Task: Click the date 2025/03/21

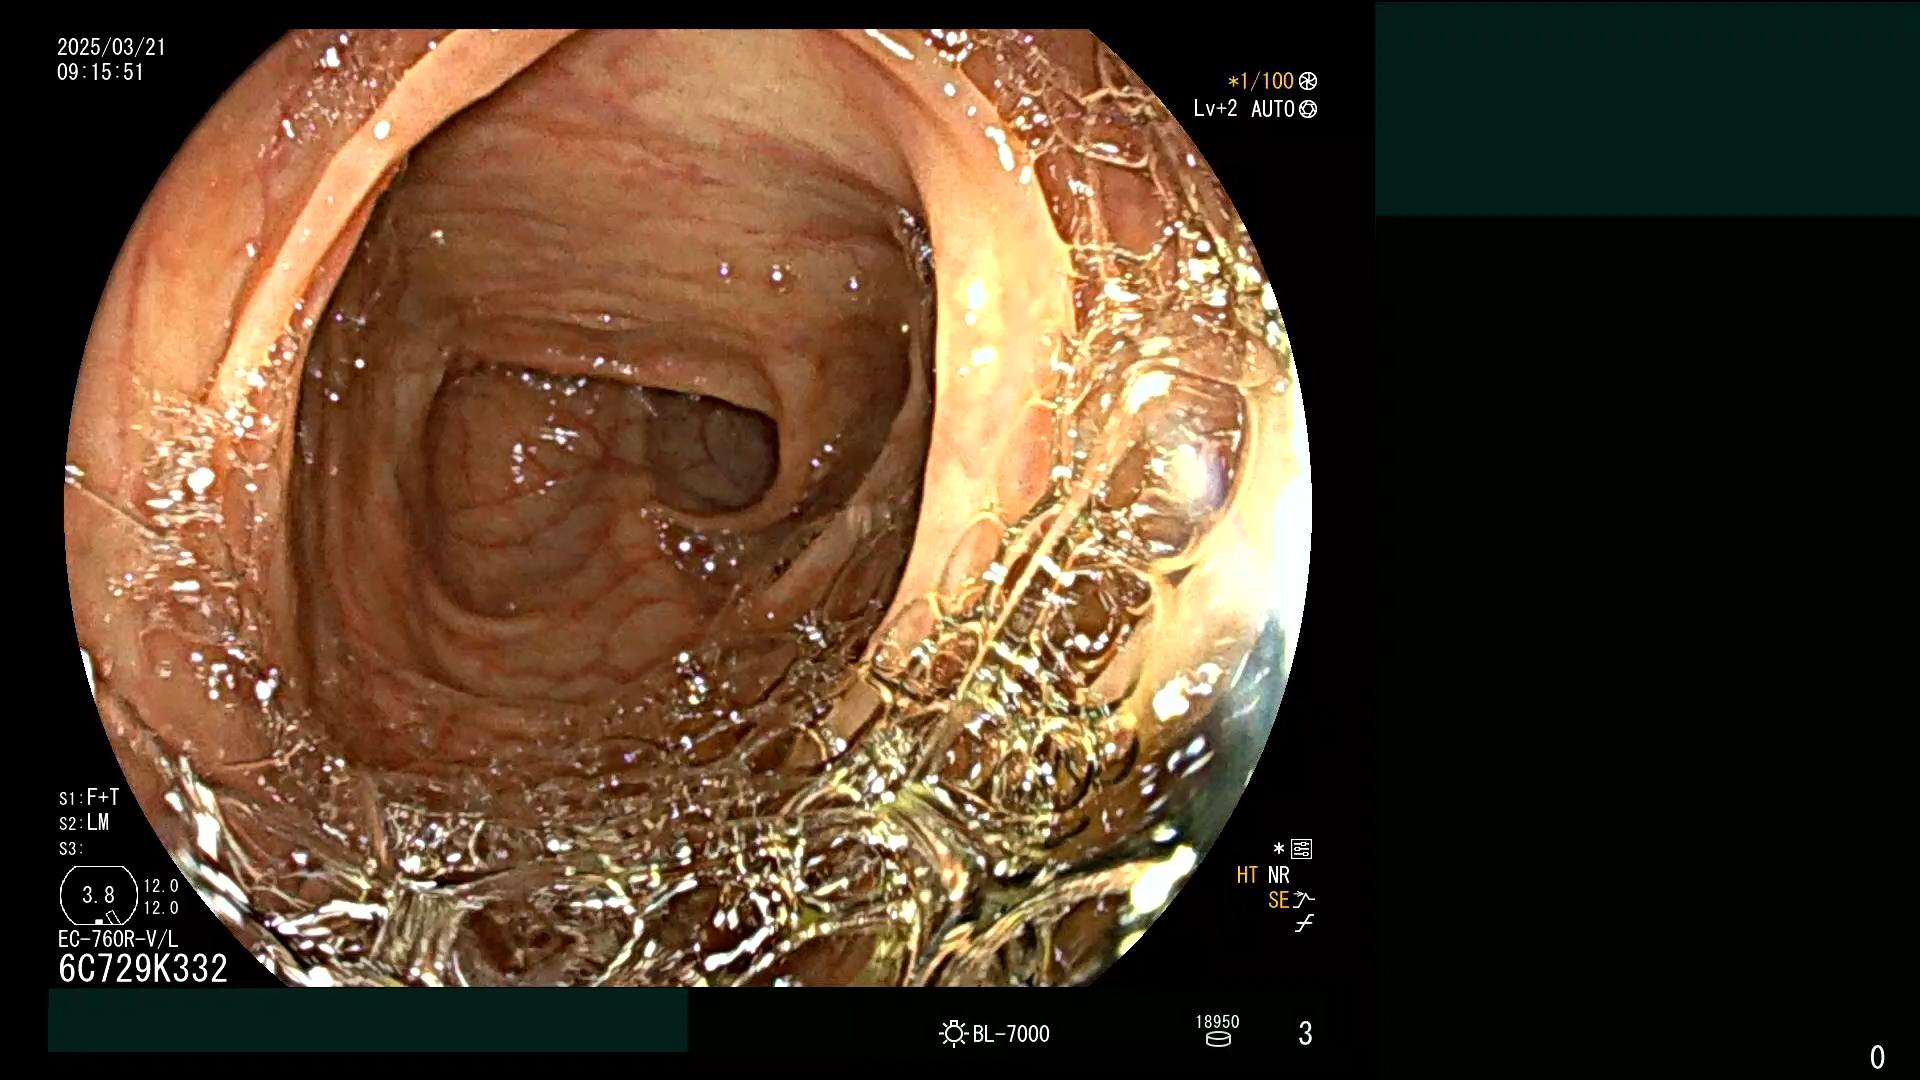Action: [x=111, y=47]
